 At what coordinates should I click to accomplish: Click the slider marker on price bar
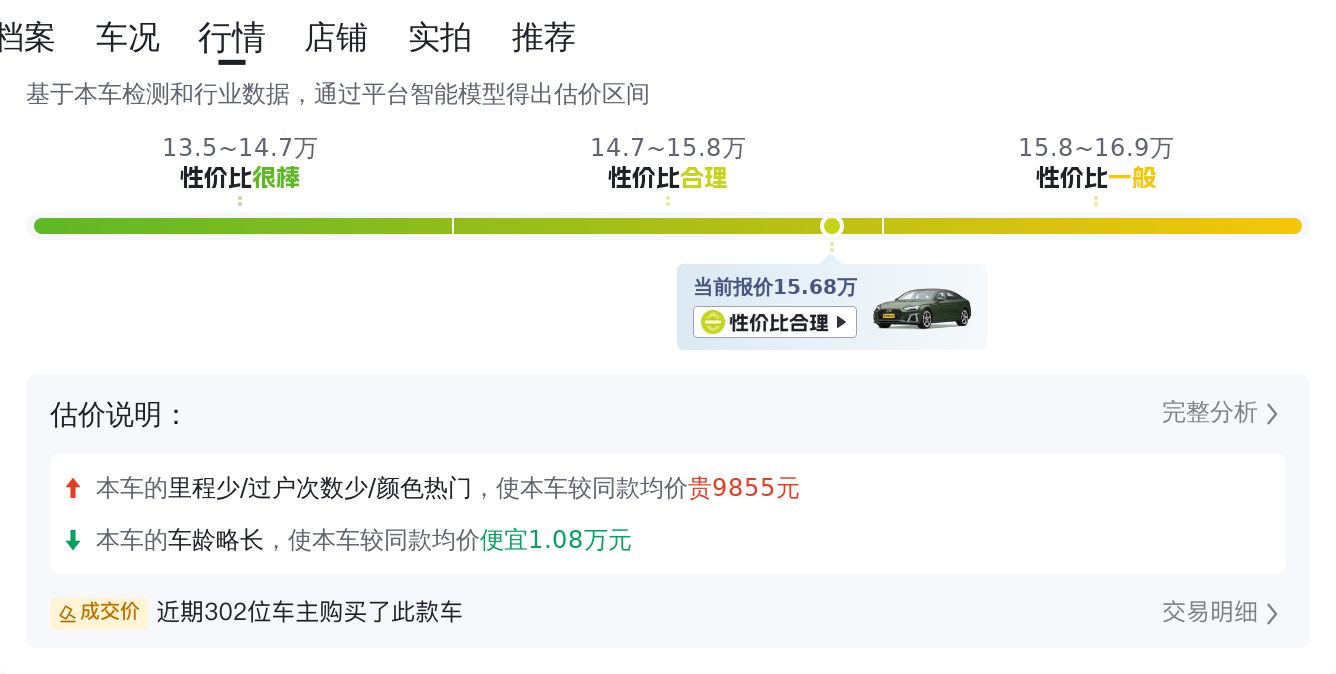(x=831, y=226)
